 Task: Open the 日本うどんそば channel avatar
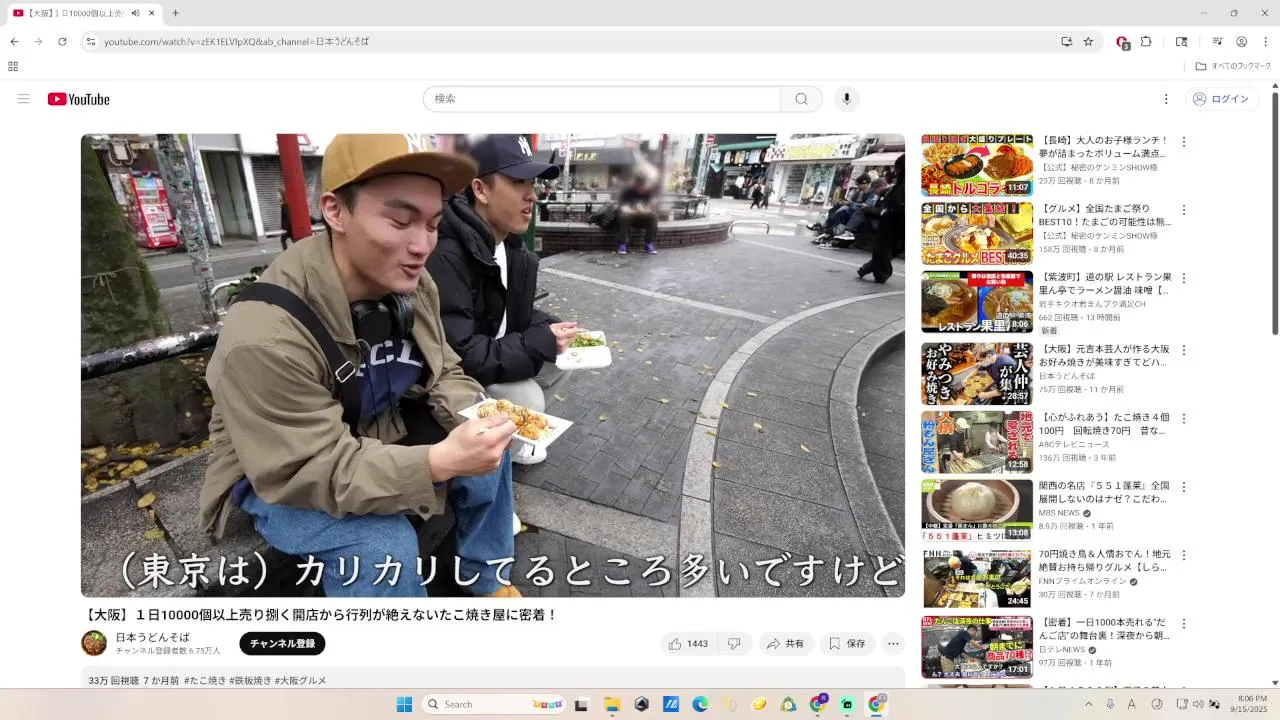pos(94,643)
